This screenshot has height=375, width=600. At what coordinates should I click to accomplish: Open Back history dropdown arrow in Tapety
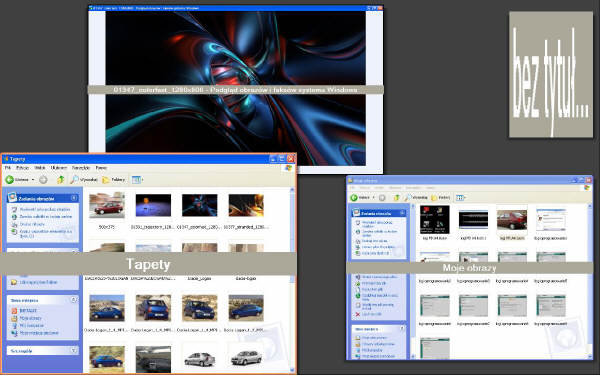(33, 179)
